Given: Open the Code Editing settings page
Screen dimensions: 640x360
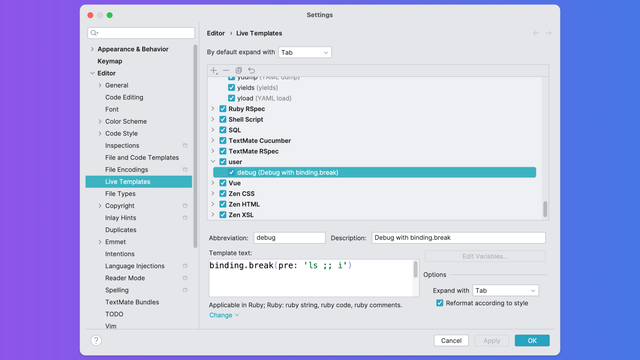Looking at the screenshot, I should tap(124, 98).
